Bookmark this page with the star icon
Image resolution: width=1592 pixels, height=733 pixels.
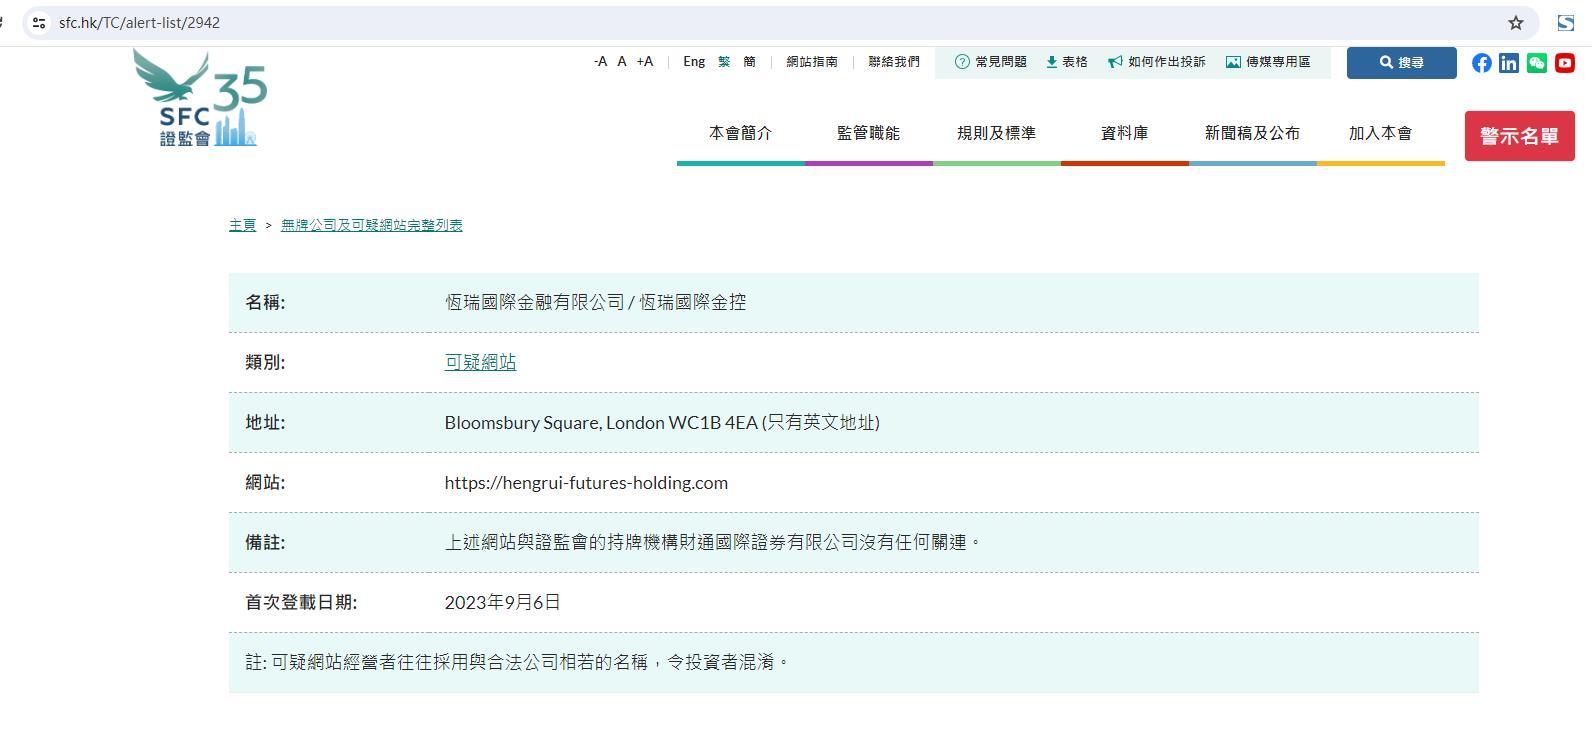click(1515, 23)
